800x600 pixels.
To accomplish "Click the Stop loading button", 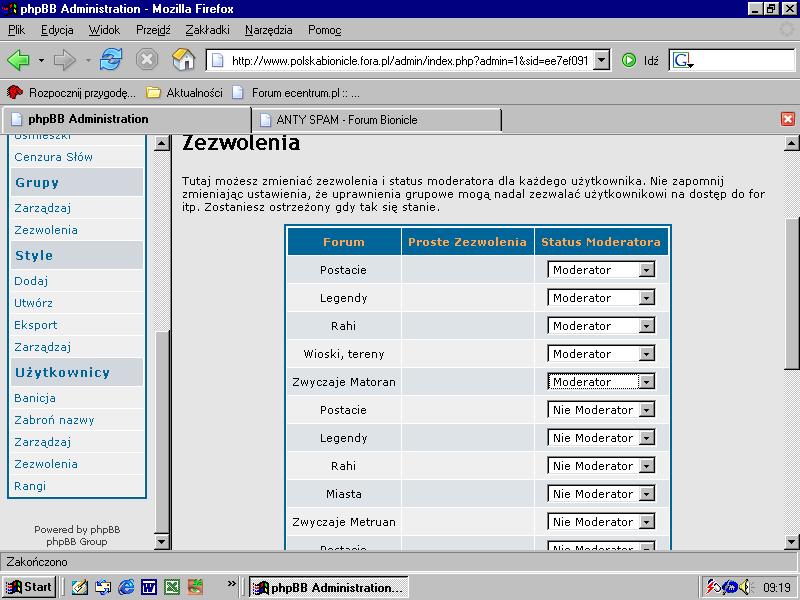I will tap(147, 60).
